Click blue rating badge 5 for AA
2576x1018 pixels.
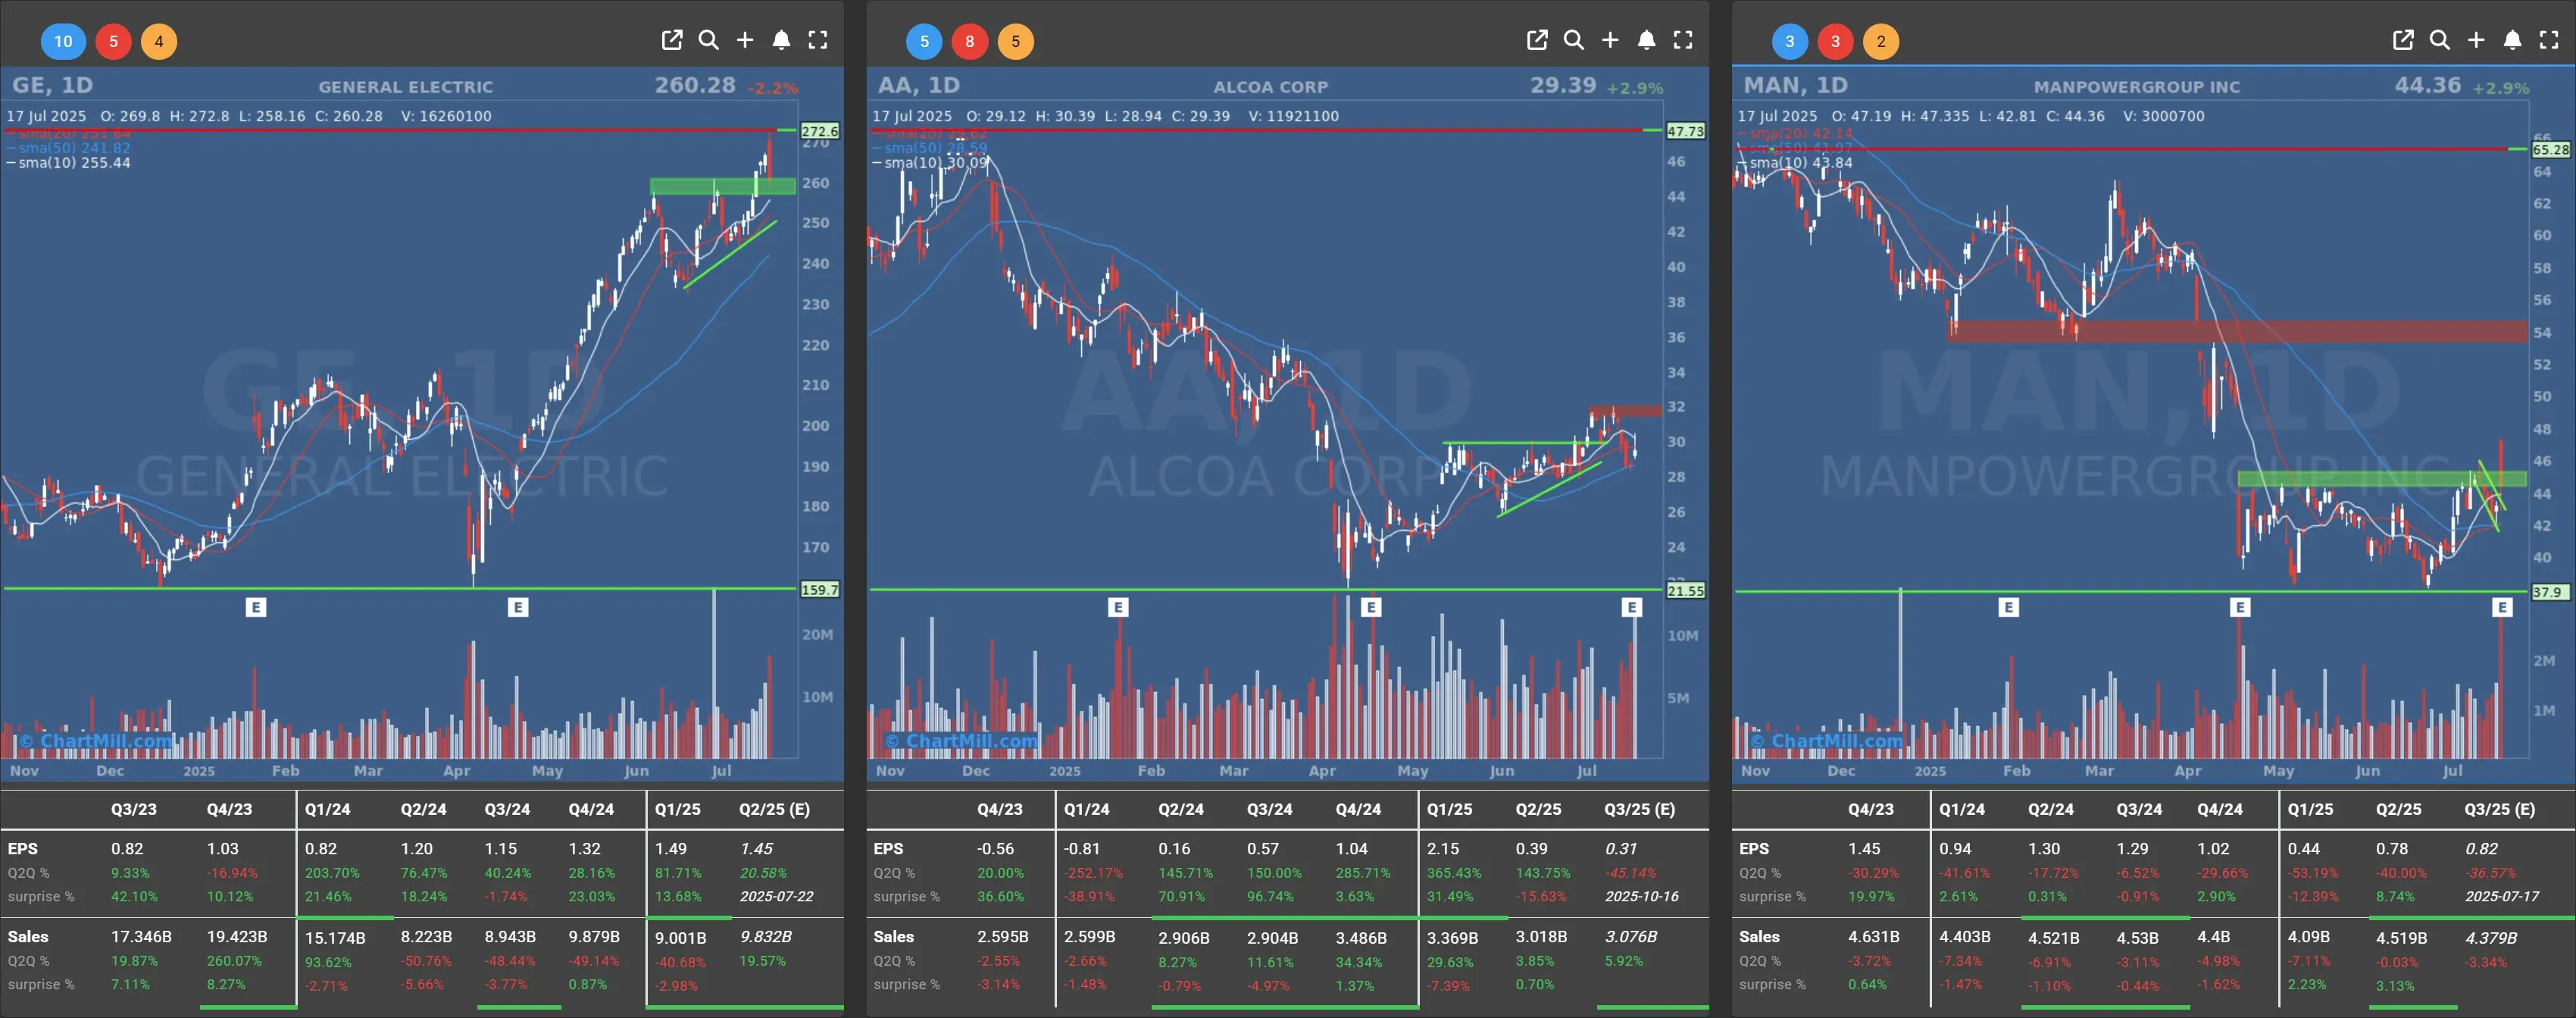click(924, 41)
